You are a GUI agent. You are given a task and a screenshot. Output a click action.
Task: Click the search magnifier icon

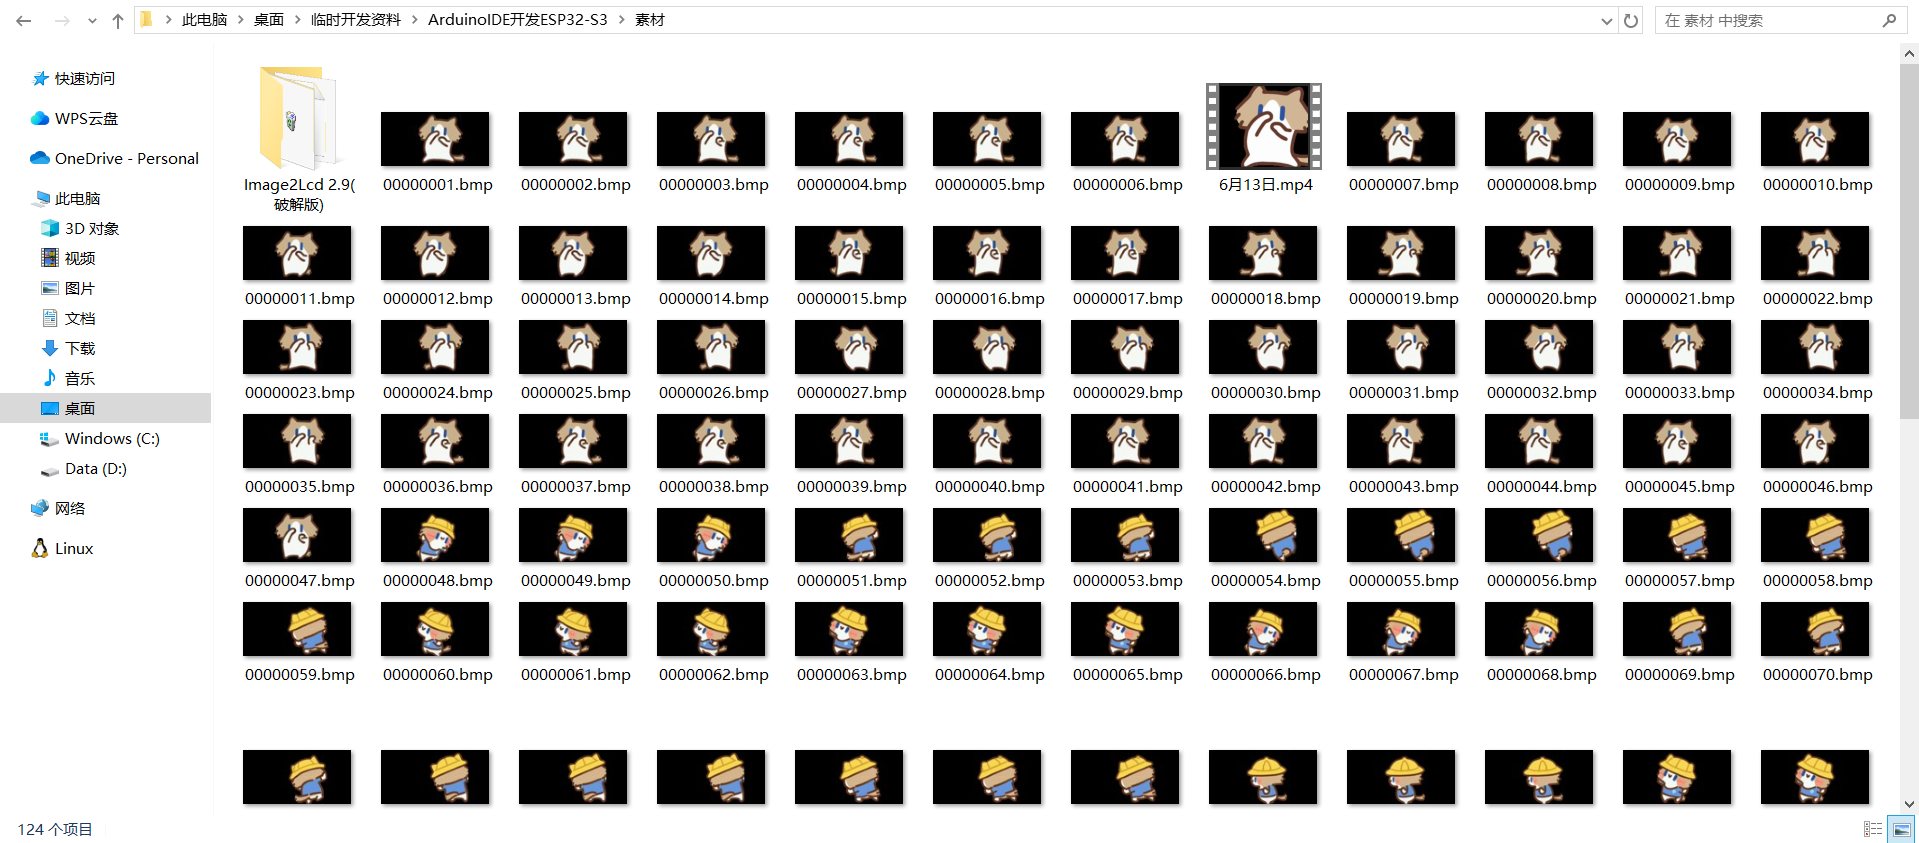(1889, 20)
